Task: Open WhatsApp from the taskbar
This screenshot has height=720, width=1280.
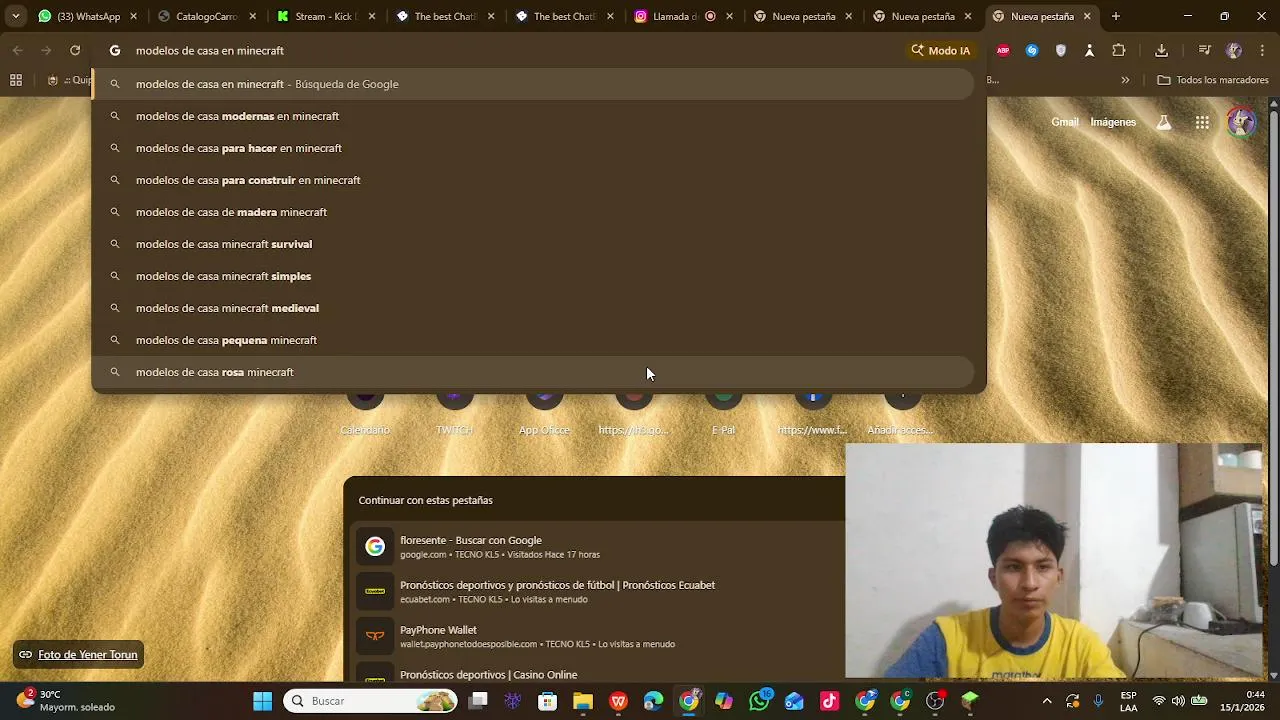Action: (759, 701)
